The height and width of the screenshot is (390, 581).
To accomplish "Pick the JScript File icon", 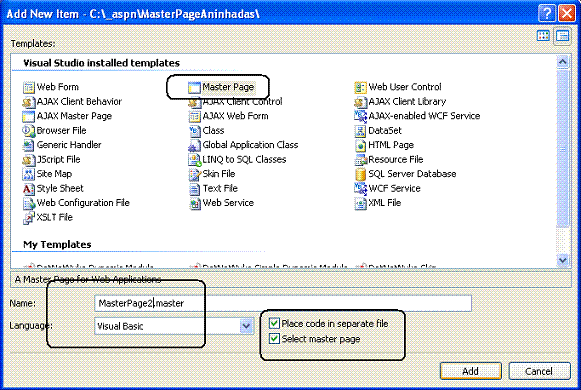I will click(29, 160).
